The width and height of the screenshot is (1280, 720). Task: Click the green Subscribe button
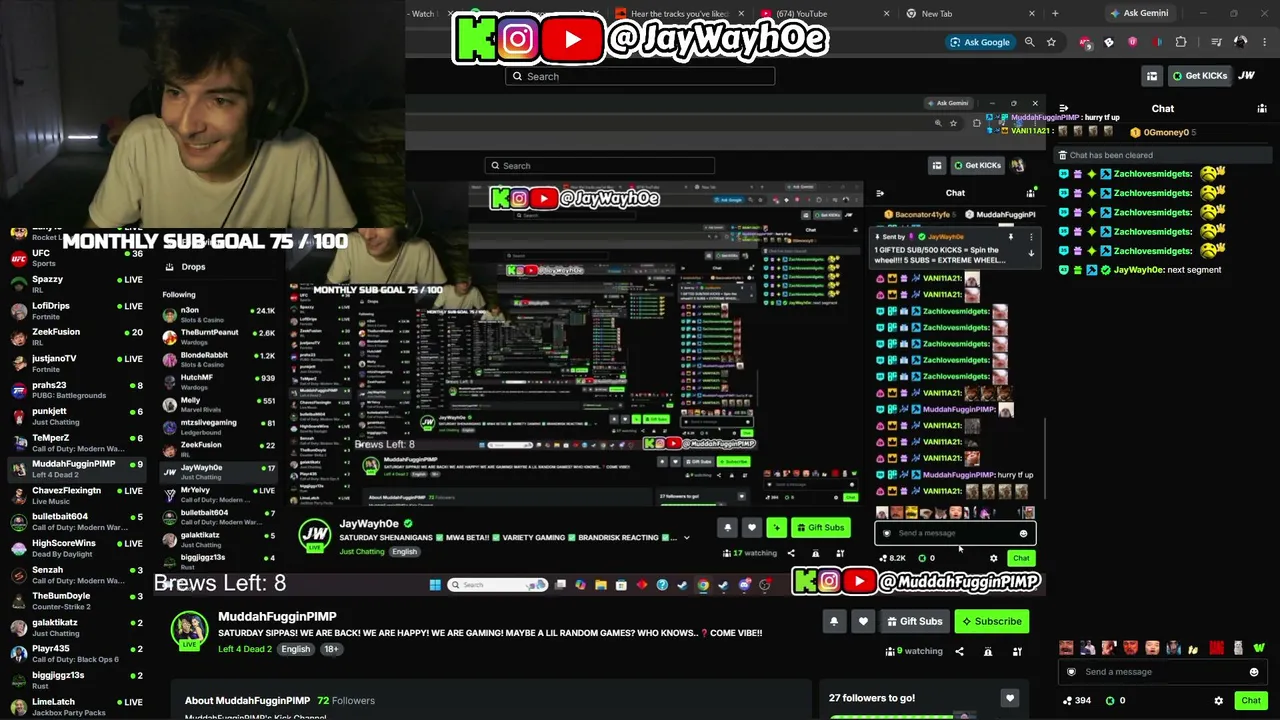(992, 622)
